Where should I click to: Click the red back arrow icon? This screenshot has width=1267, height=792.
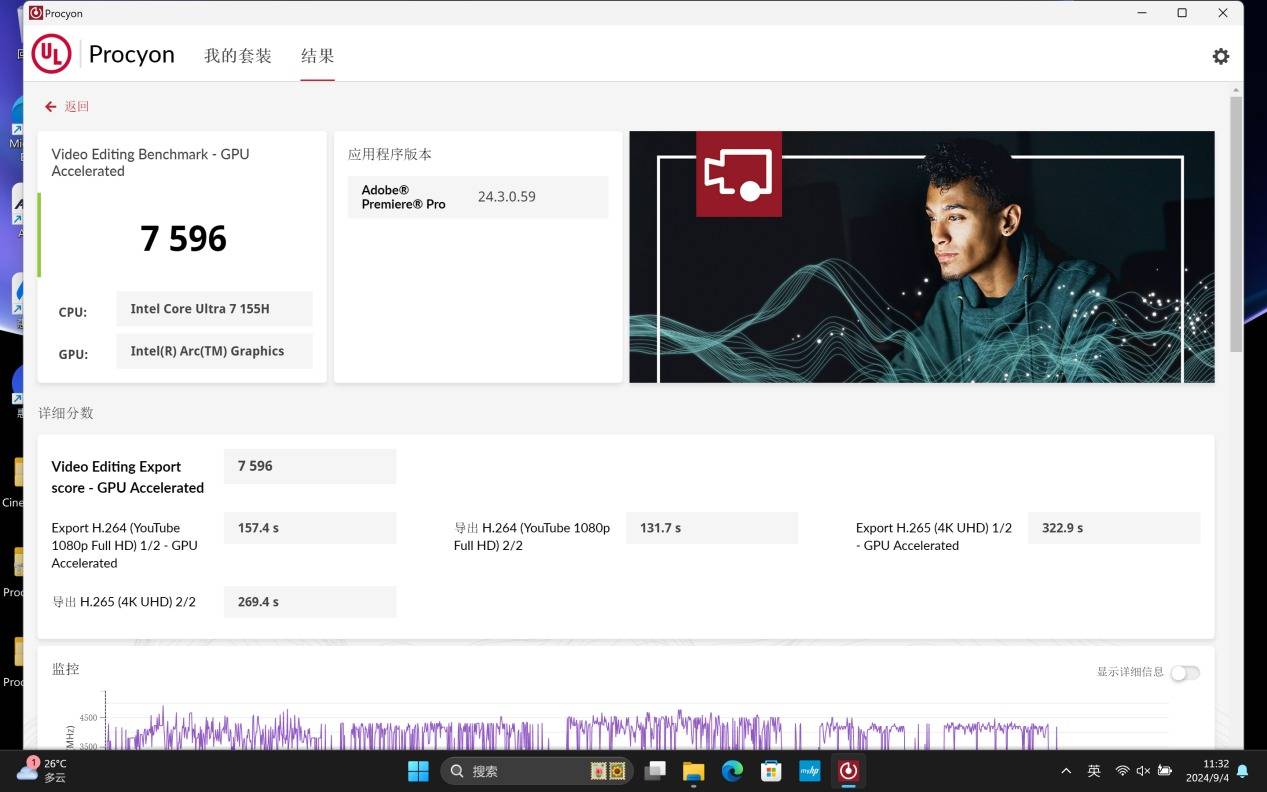point(50,107)
